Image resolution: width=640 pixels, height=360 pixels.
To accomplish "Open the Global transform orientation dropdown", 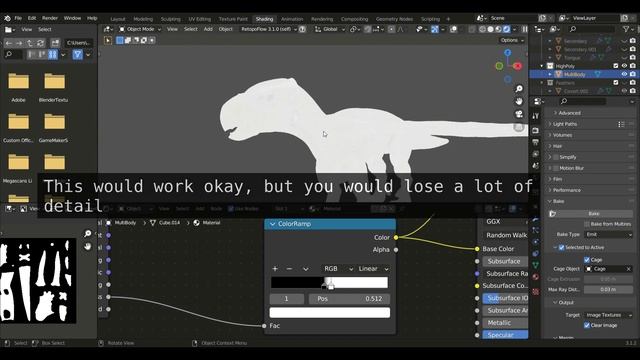I will click(330, 29).
